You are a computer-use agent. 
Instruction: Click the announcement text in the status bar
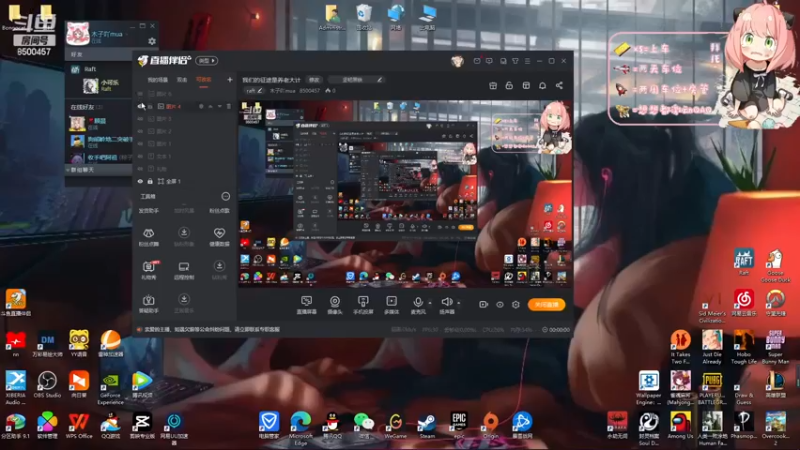pos(212,330)
